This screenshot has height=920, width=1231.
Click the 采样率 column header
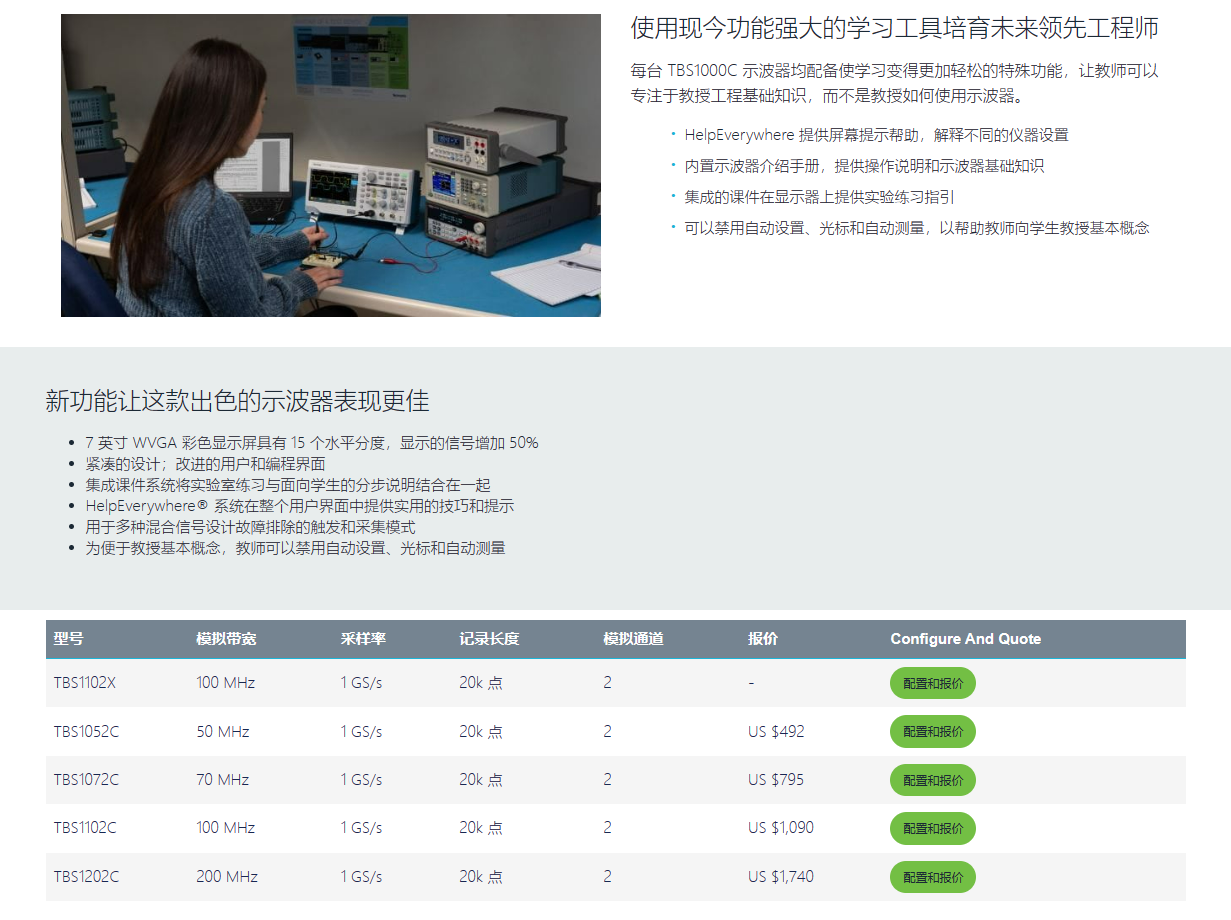(363, 639)
